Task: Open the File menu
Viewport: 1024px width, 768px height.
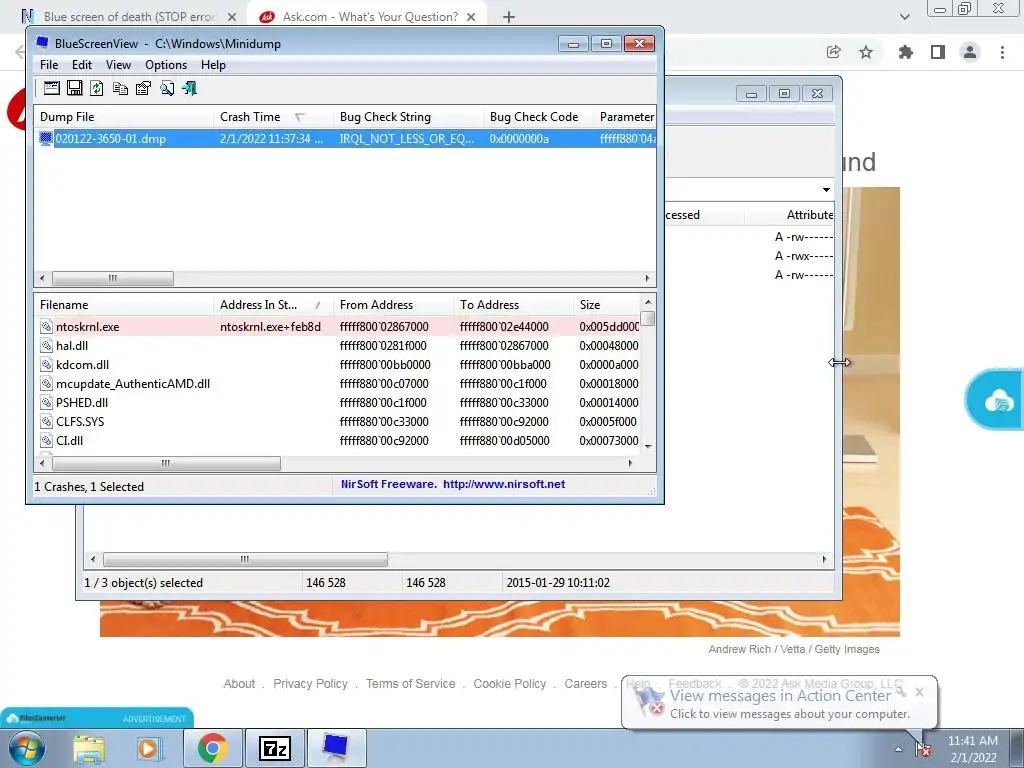Action: tap(49, 65)
